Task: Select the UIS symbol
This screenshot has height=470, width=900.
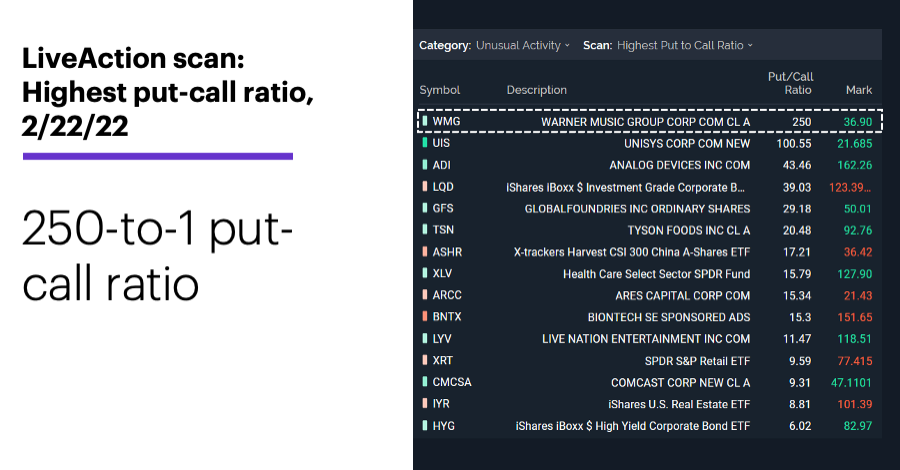Action: point(441,143)
